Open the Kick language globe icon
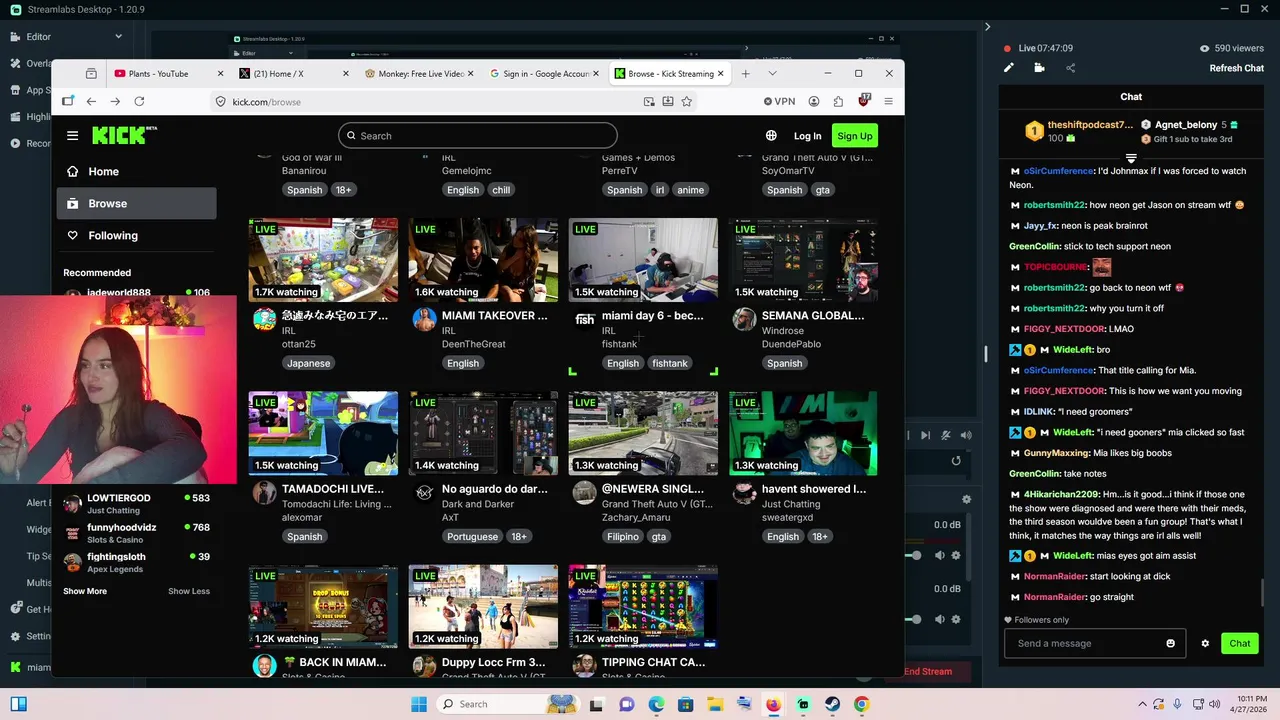Image resolution: width=1280 pixels, height=720 pixels. pyautogui.click(x=771, y=136)
